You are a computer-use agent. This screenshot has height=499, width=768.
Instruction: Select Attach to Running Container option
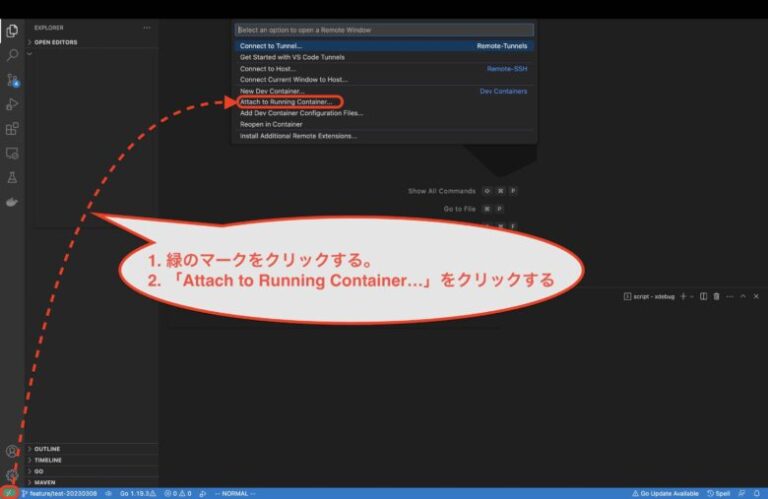coord(286,102)
